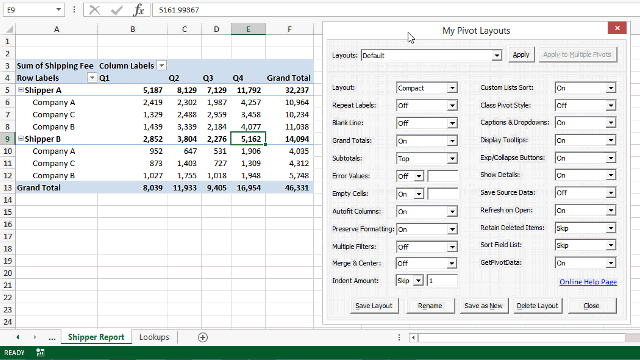Open the Subtotals dropdown set to Top
The width and height of the screenshot is (640, 360).
click(x=452, y=159)
